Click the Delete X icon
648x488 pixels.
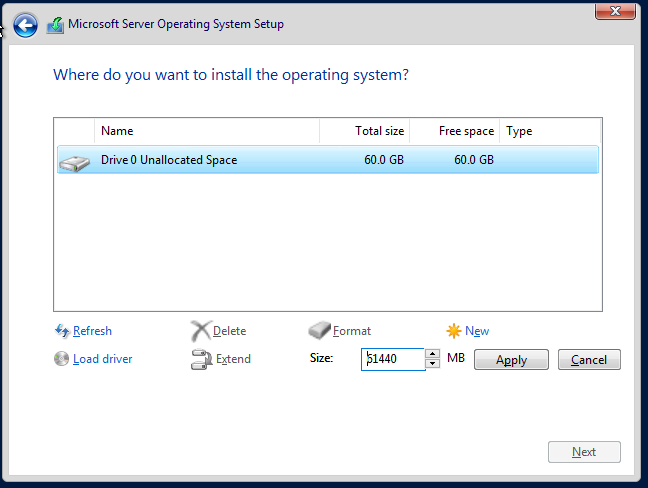(201, 331)
